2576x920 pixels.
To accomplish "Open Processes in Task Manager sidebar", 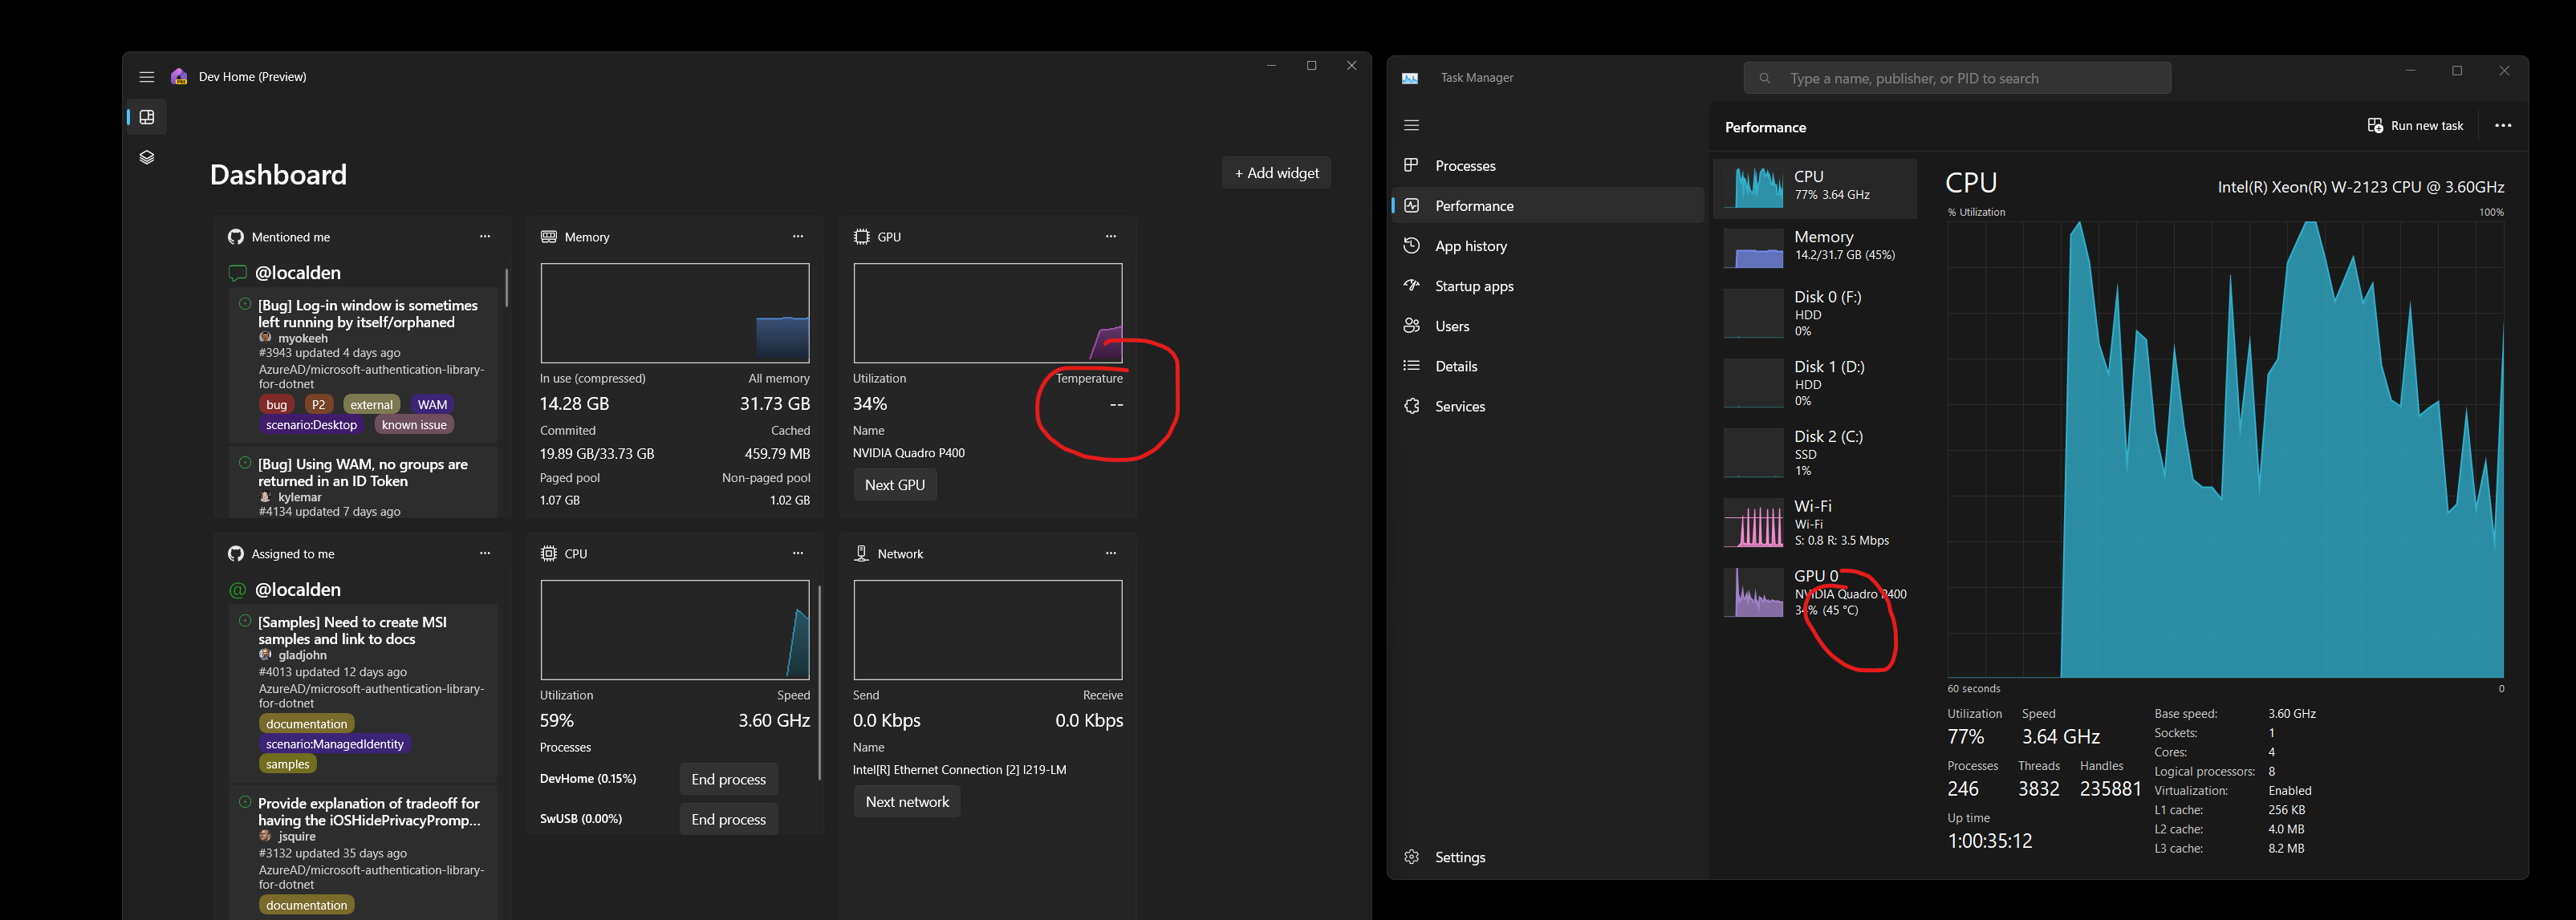I will click(x=1465, y=165).
